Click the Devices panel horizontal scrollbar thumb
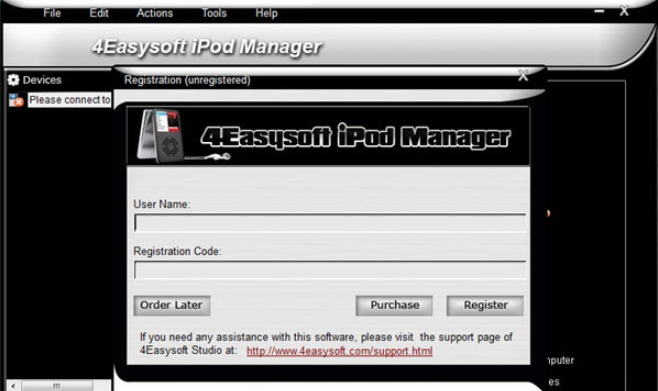This screenshot has height=391, width=658. coord(57,386)
